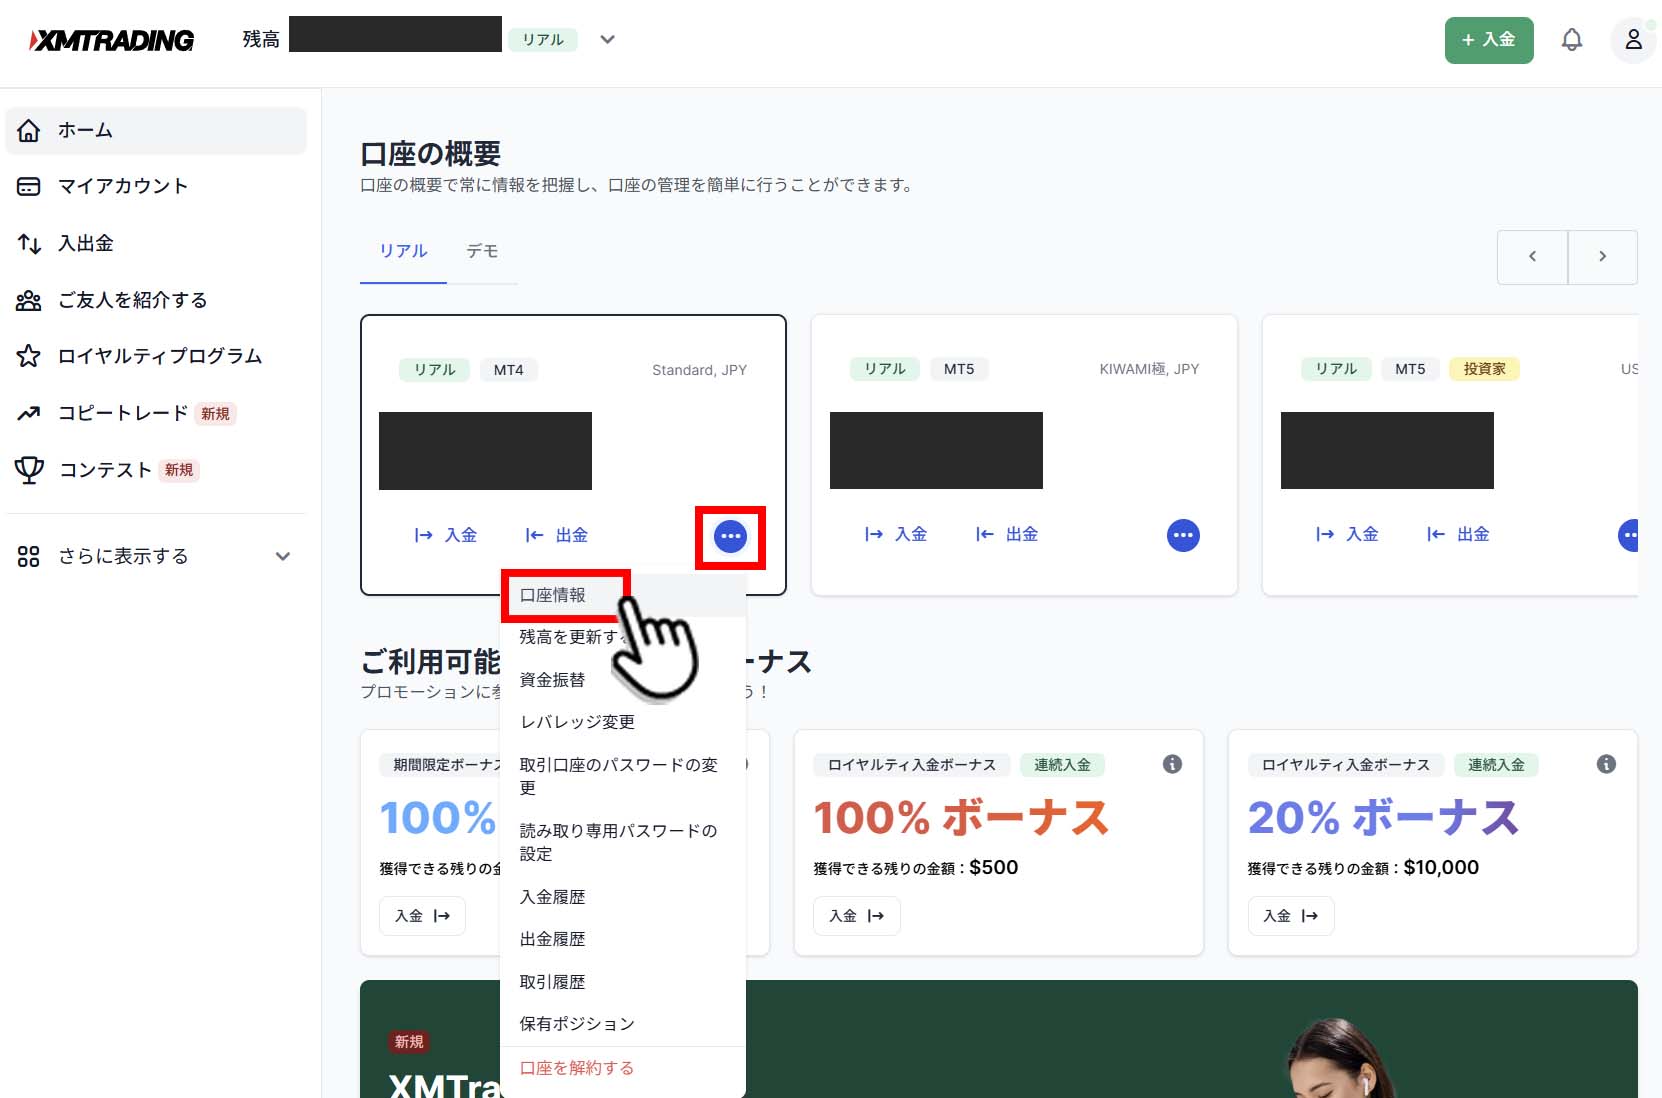This screenshot has height=1098, width=1662.
Task: Open info icon on 100% ボーナス loyalty card
Action: [x=1172, y=764]
